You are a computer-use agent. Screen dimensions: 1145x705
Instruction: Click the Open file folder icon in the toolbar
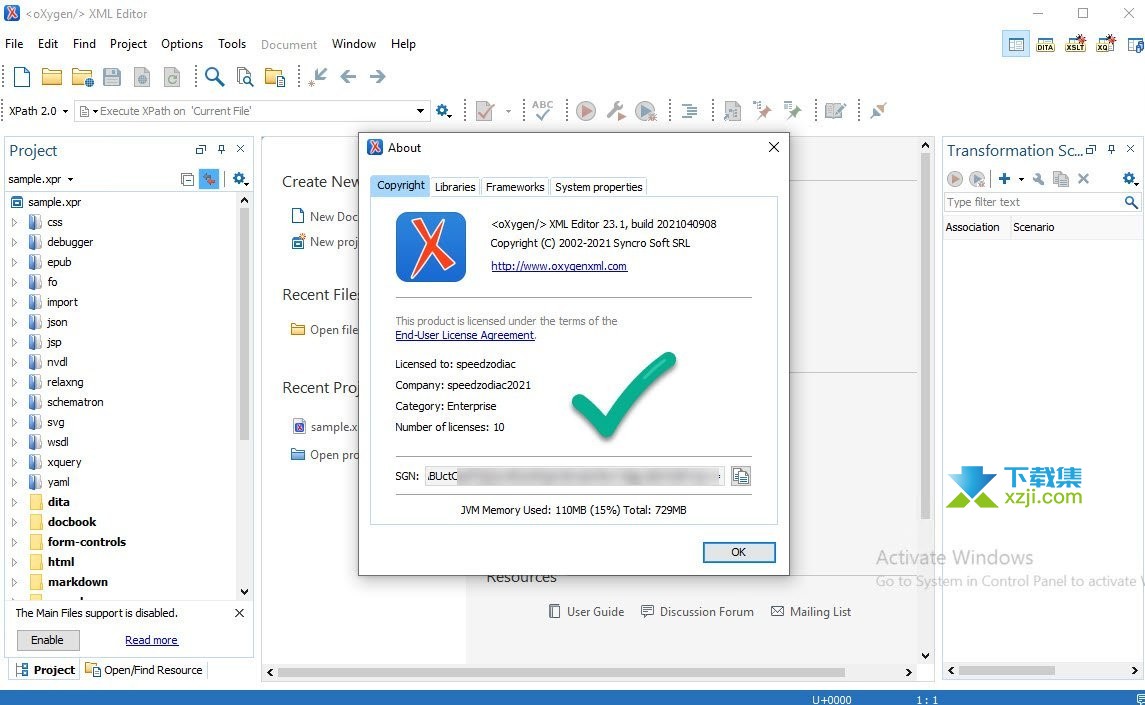click(x=52, y=77)
